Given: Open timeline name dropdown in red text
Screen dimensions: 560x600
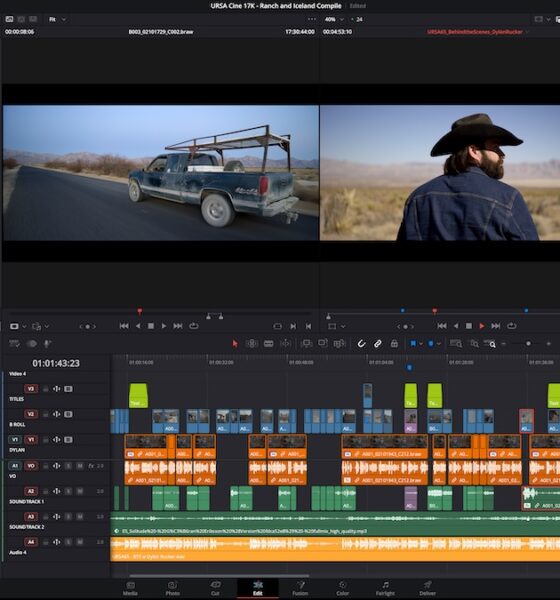Looking at the screenshot, I should pos(527,32).
